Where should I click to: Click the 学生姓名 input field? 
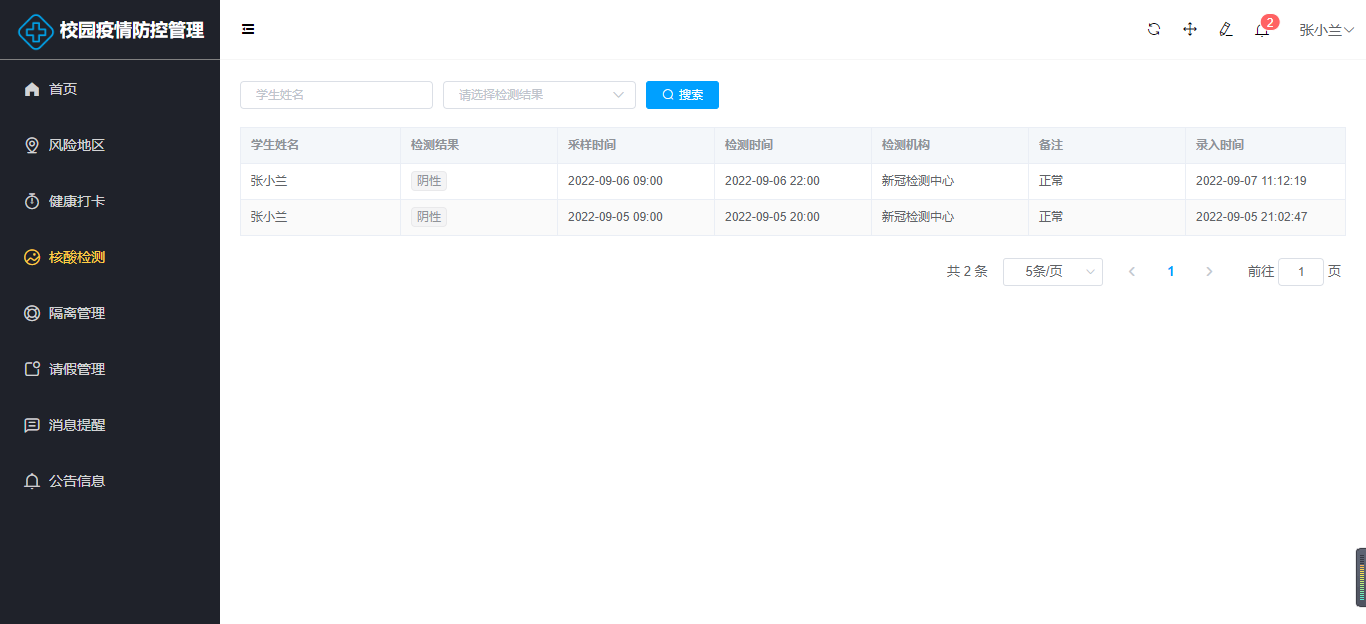336,95
